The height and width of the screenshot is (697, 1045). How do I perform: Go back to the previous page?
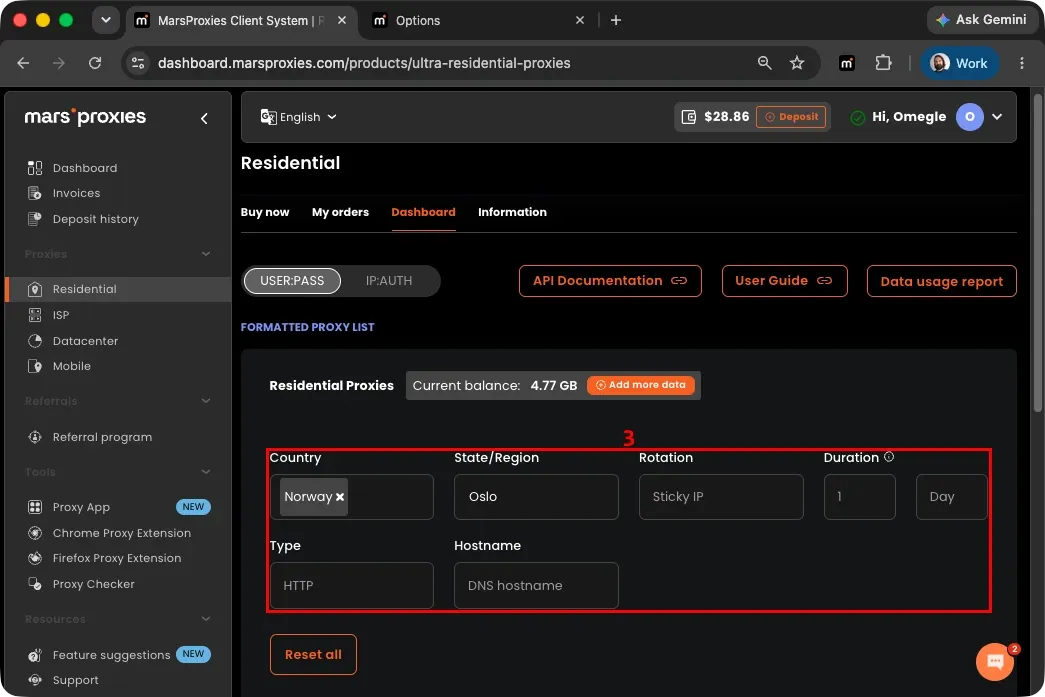(x=23, y=63)
